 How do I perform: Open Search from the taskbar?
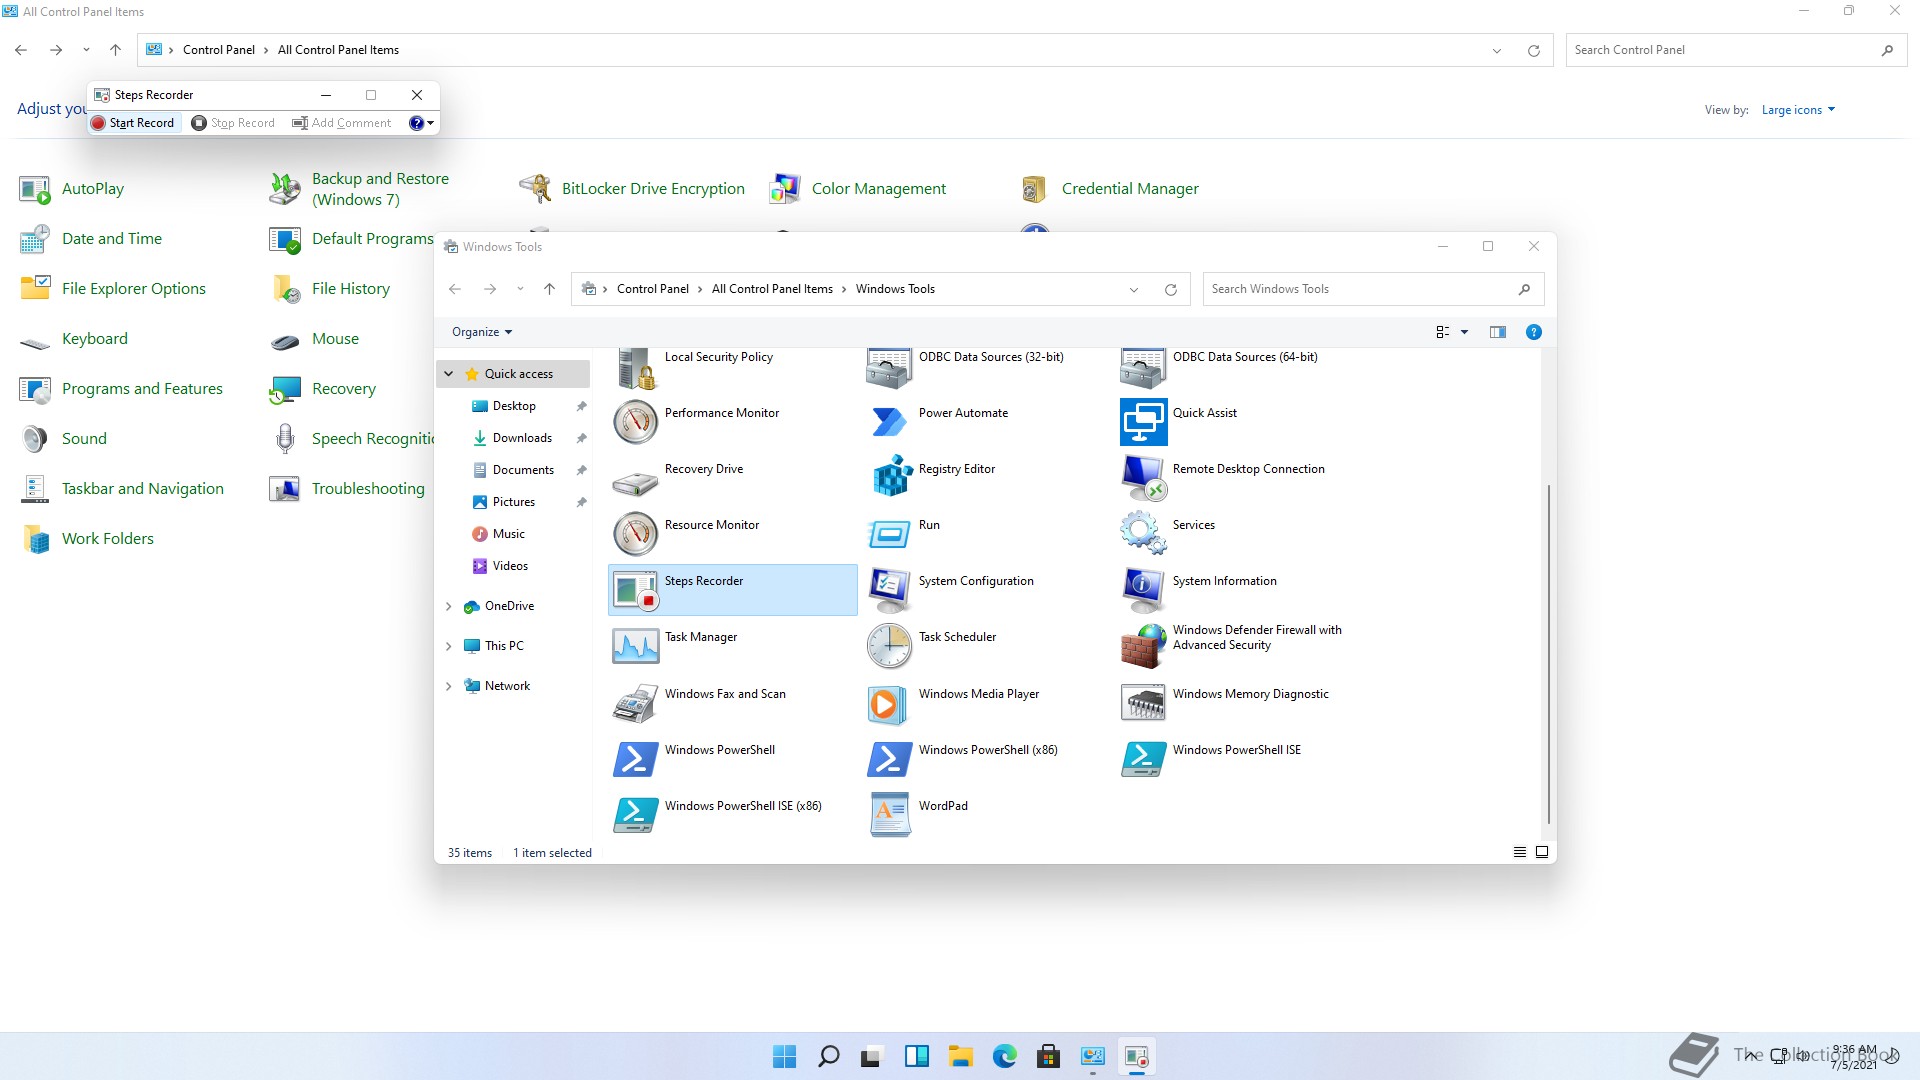pyautogui.click(x=829, y=1056)
